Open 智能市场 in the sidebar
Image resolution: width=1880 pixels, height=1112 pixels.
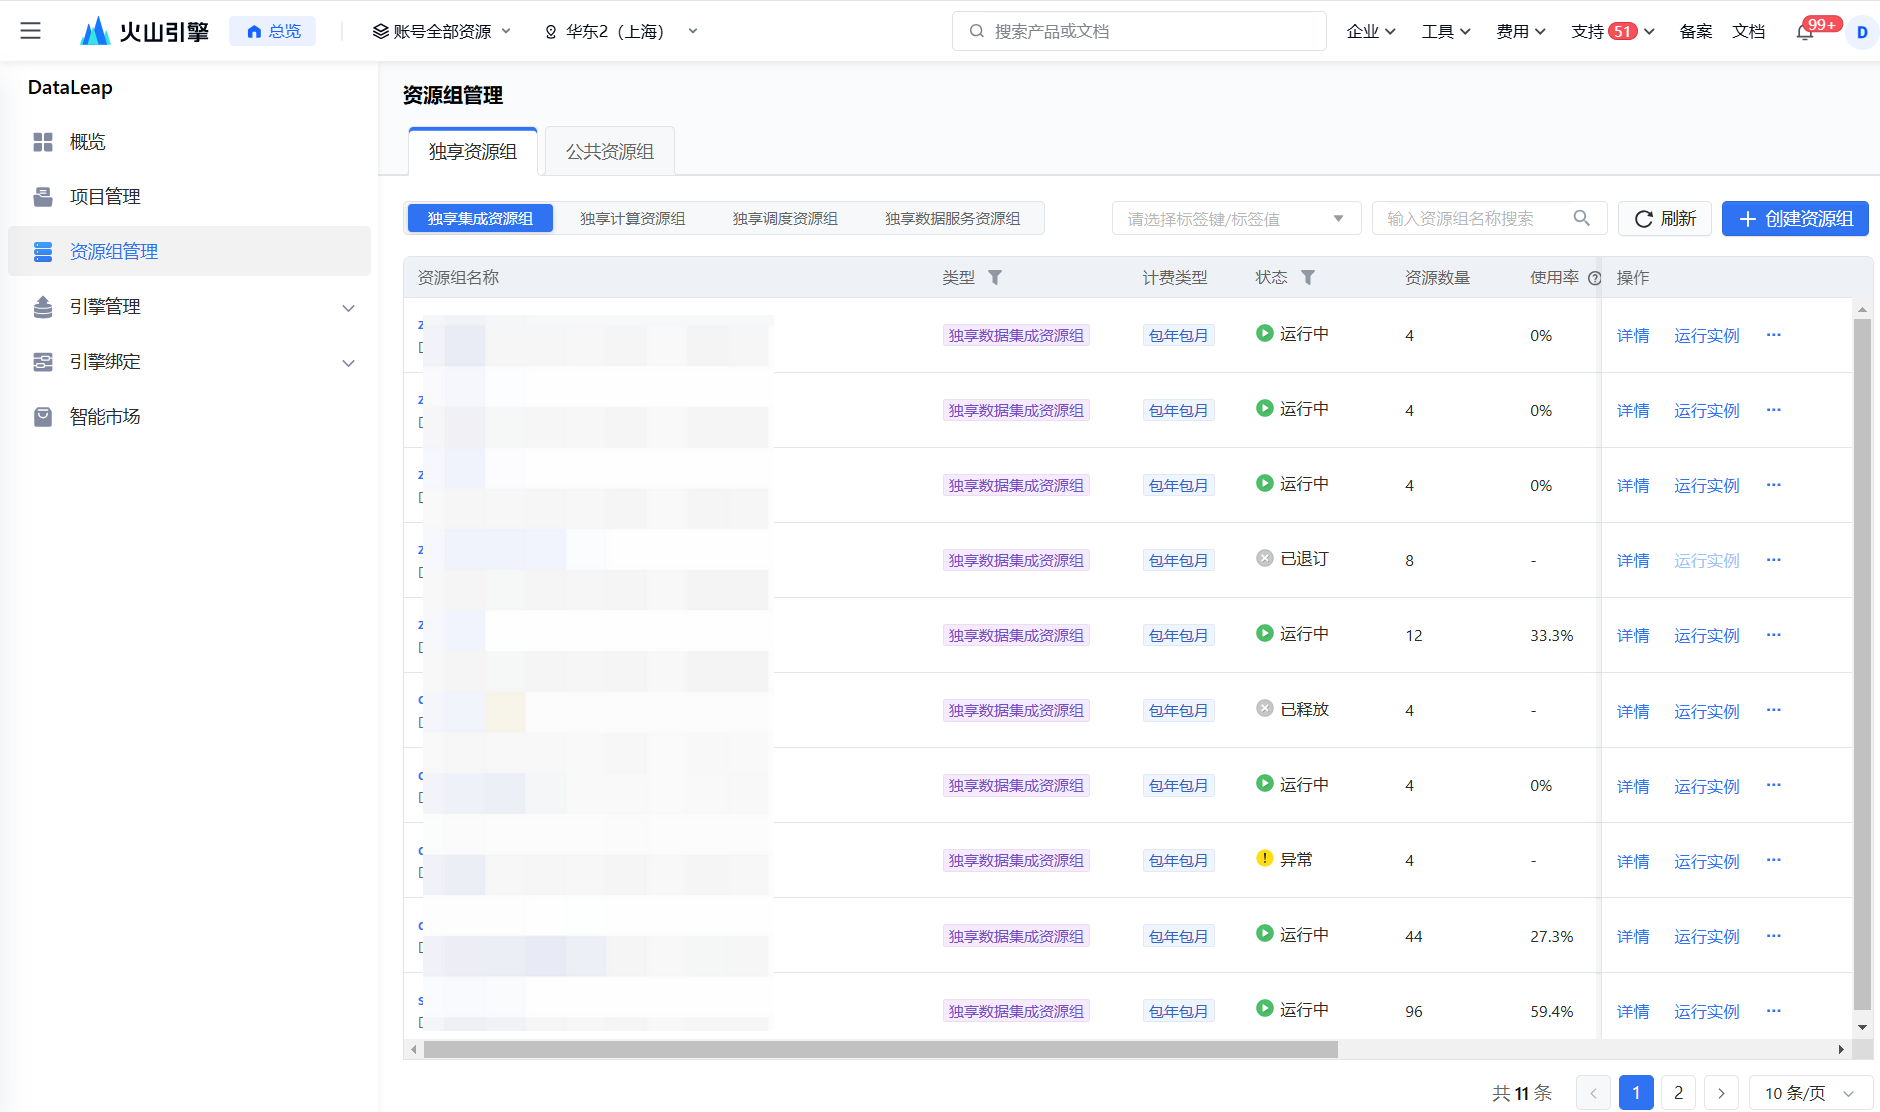(x=189, y=417)
